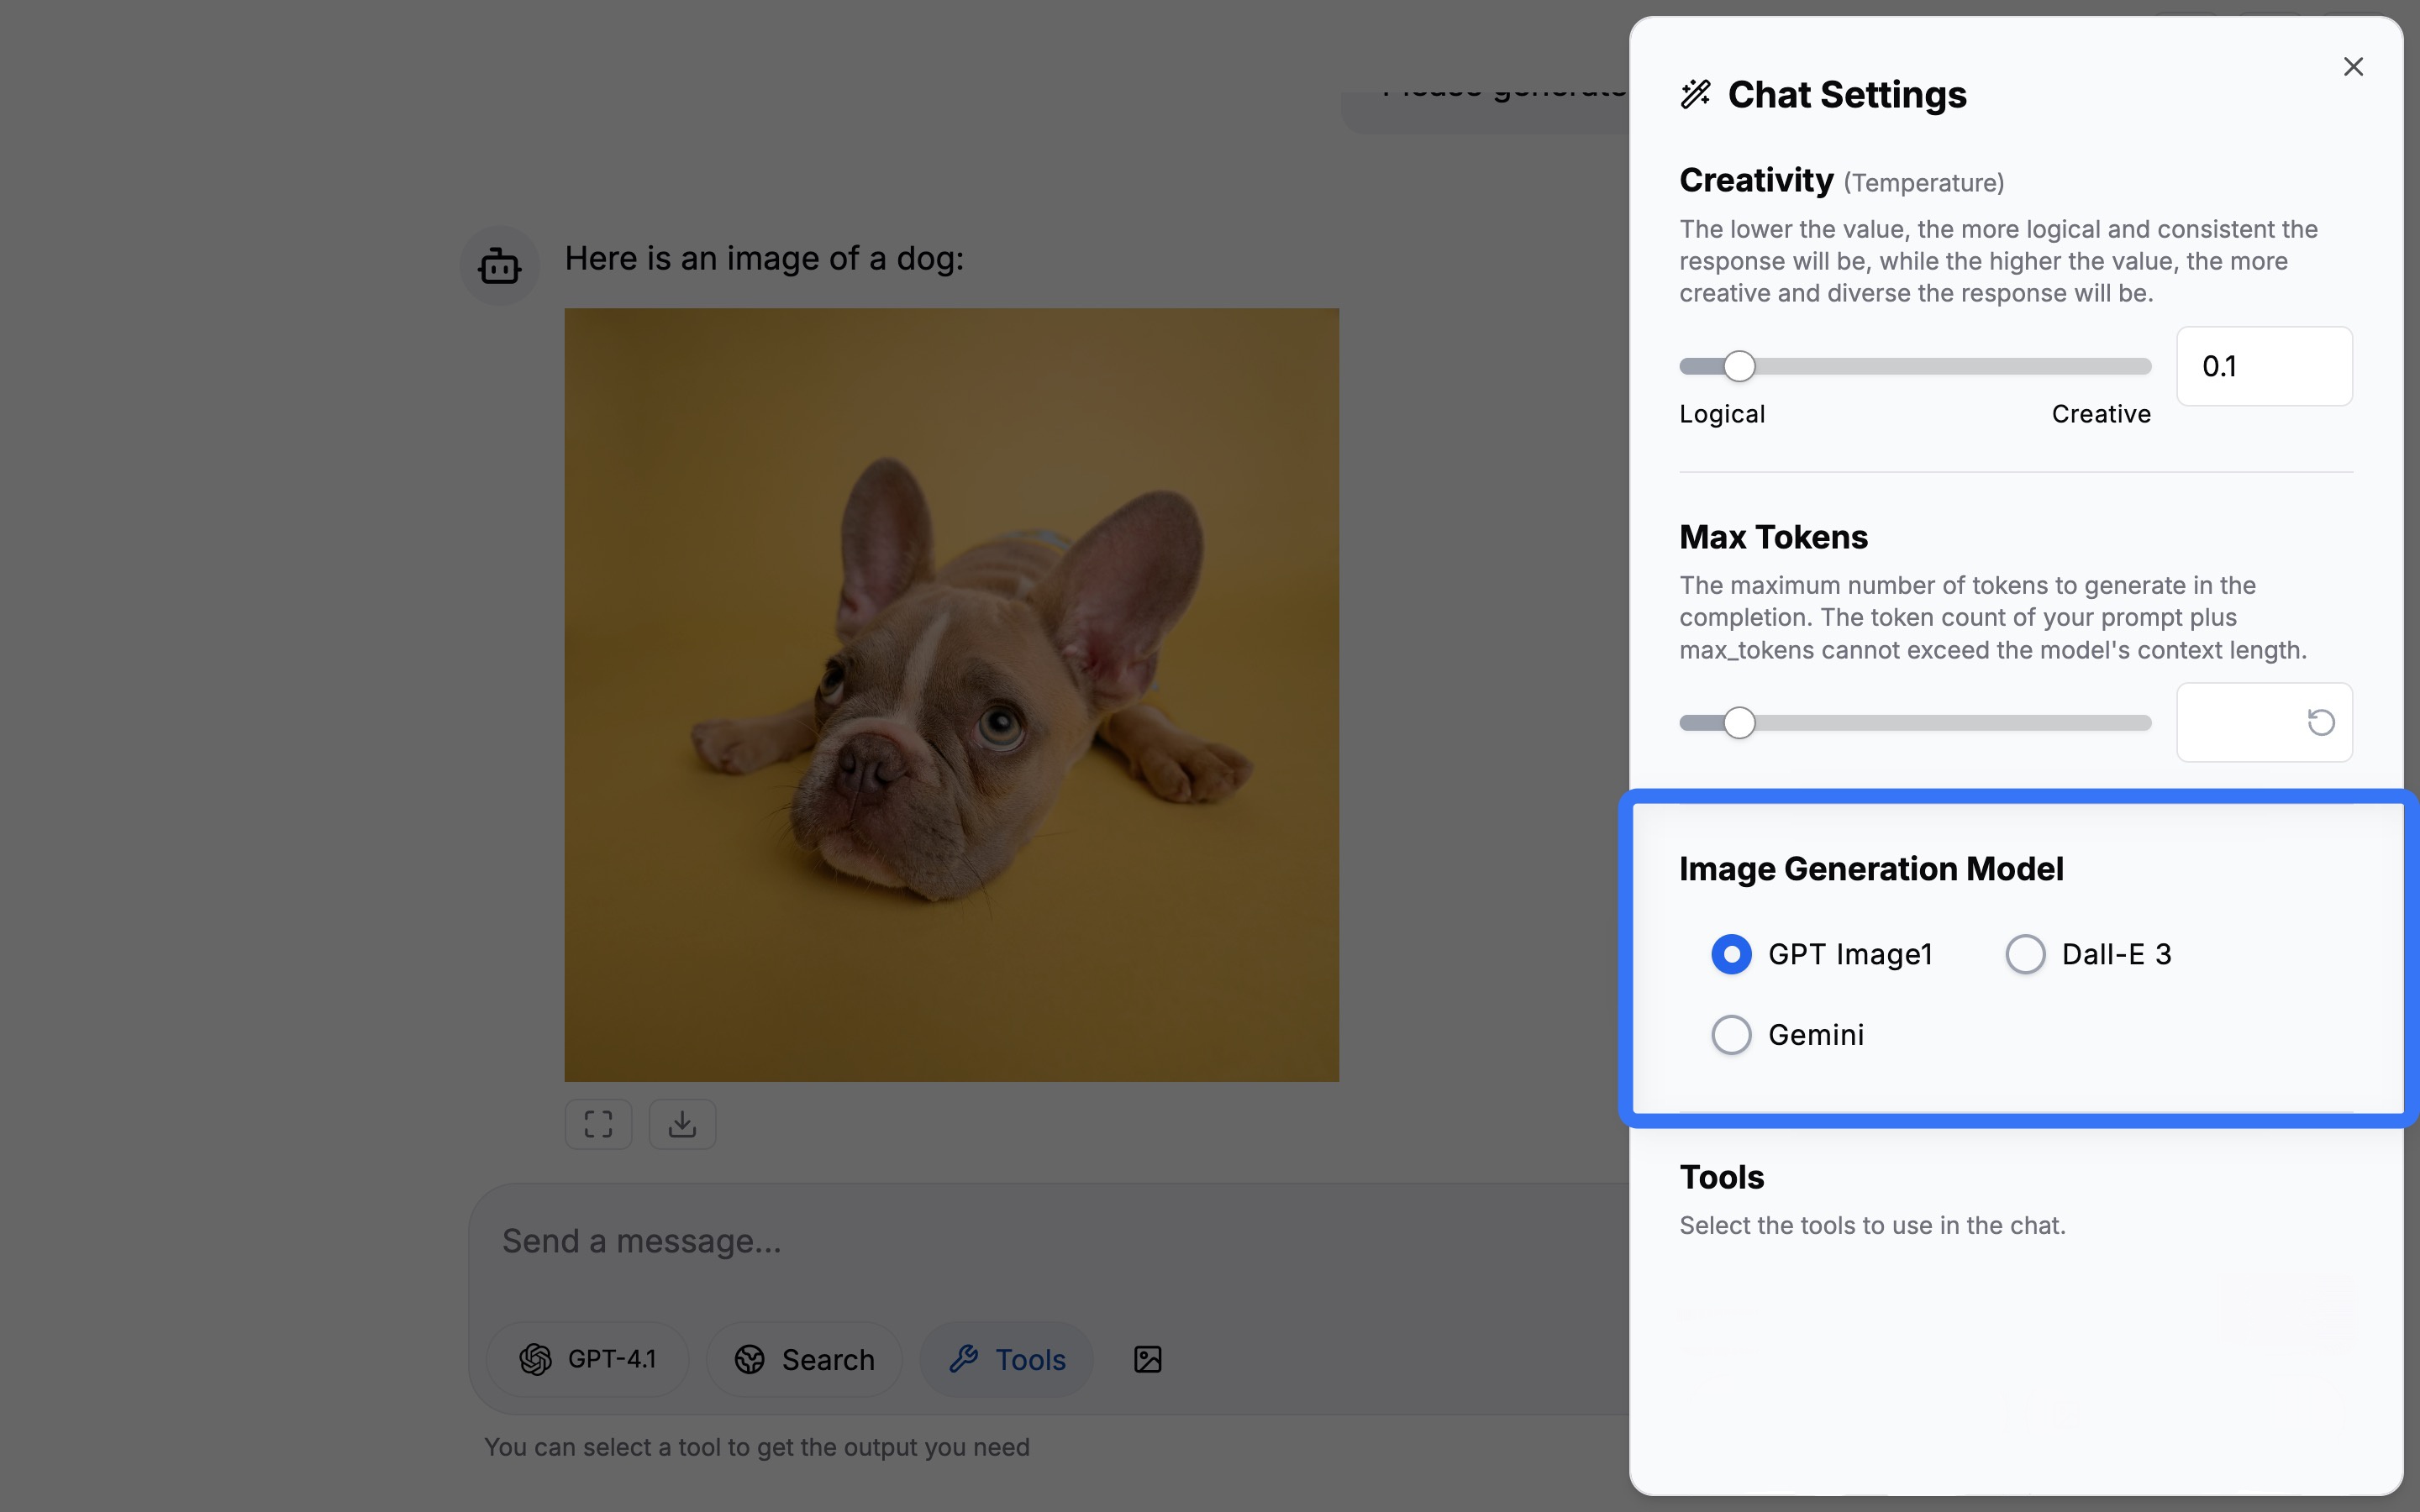Adjust the Creativity temperature slider handle

[1740, 366]
